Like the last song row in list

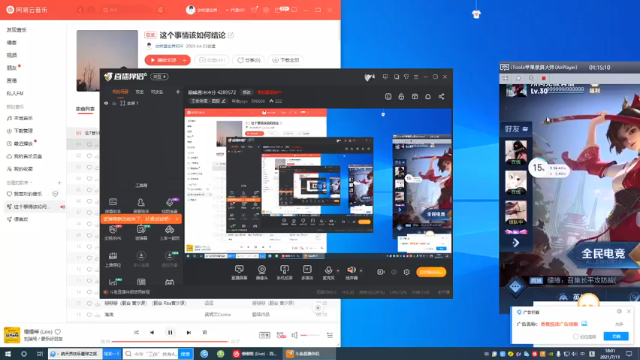click(x=89, y=315)
